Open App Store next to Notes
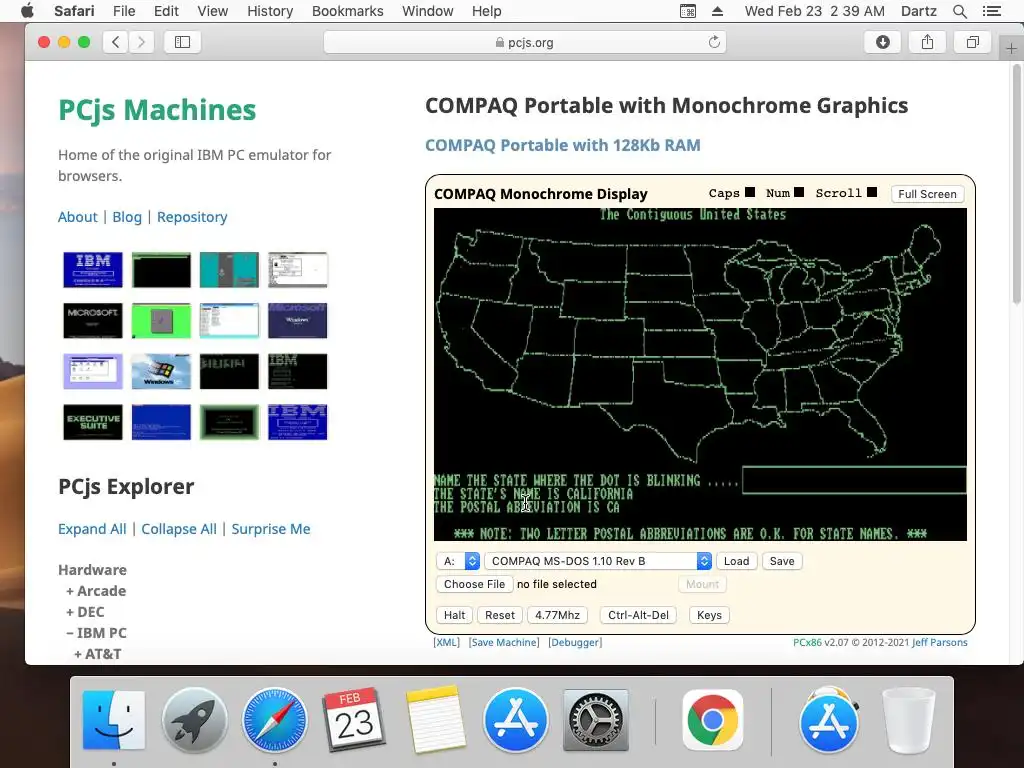The height and width of the screenshot is (768, 1024). [515, 720]
